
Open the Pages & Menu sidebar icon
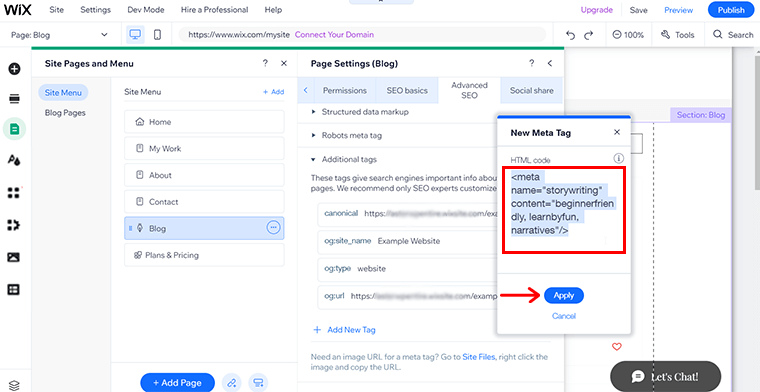coord(15,129)
